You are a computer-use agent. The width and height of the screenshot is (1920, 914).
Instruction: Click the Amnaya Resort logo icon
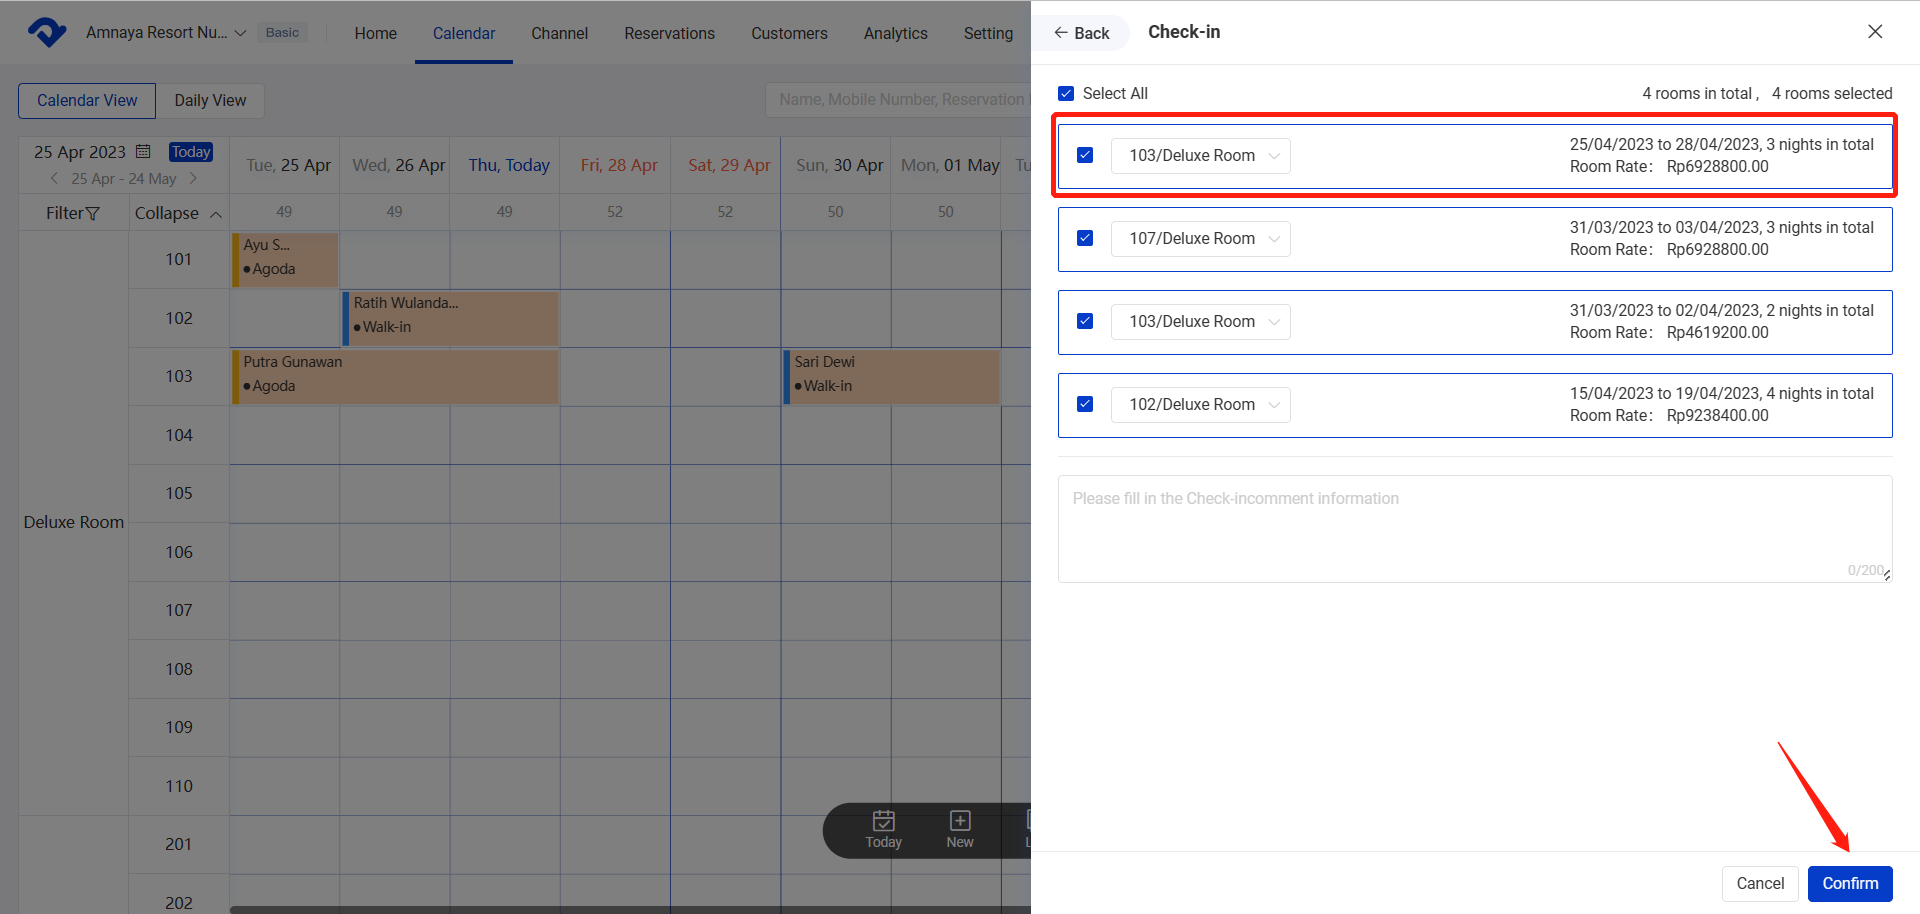[x=47, y=33]
